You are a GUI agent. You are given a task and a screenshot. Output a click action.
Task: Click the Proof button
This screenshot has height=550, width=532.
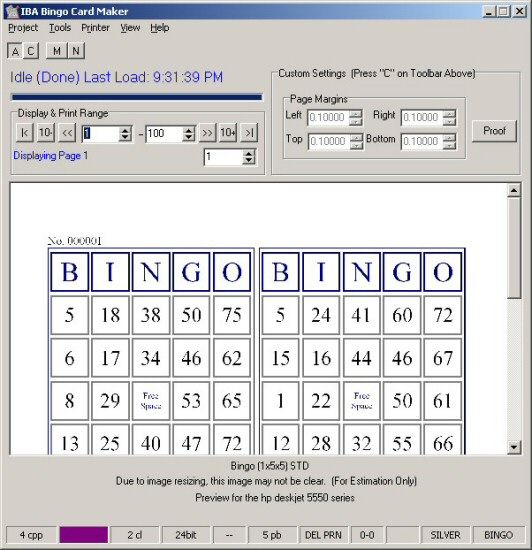(494, 131)
